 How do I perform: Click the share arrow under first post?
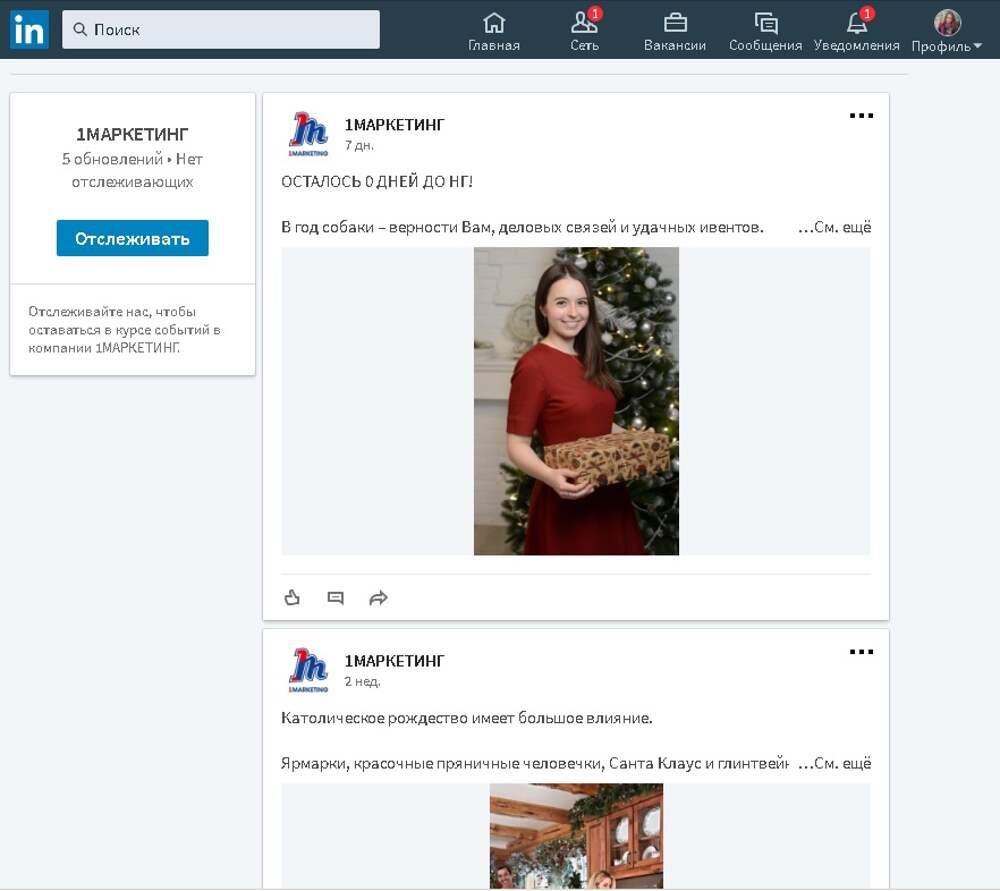[x=378, y=598]
